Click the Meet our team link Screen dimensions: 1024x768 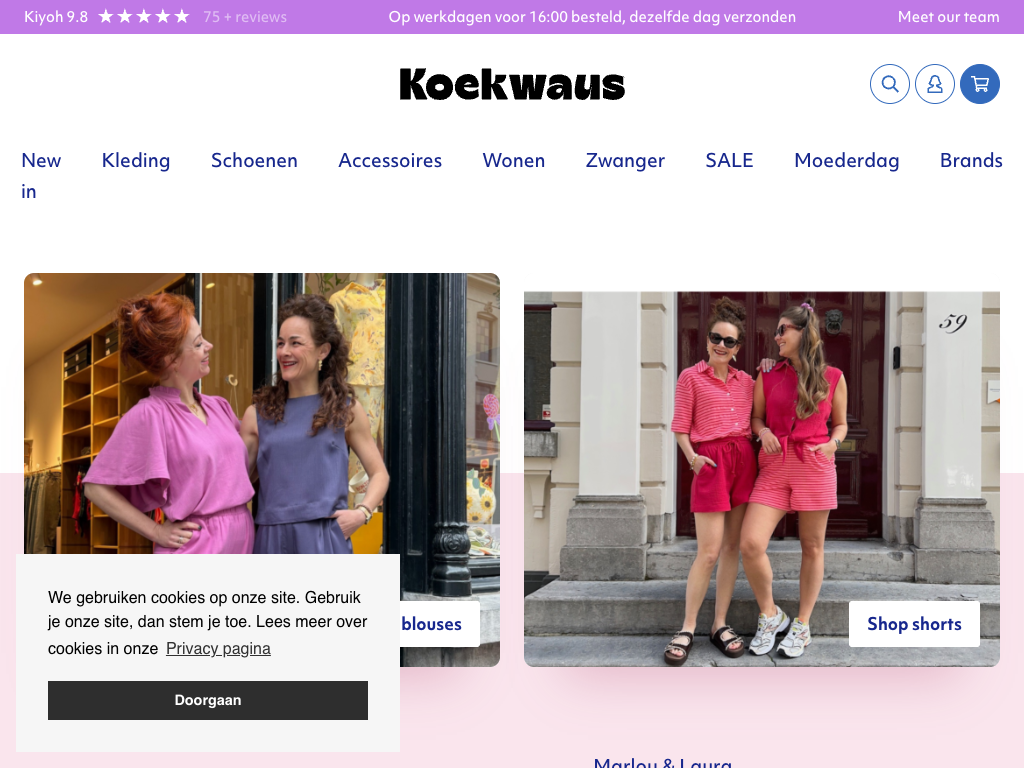[x=948, y=17]
